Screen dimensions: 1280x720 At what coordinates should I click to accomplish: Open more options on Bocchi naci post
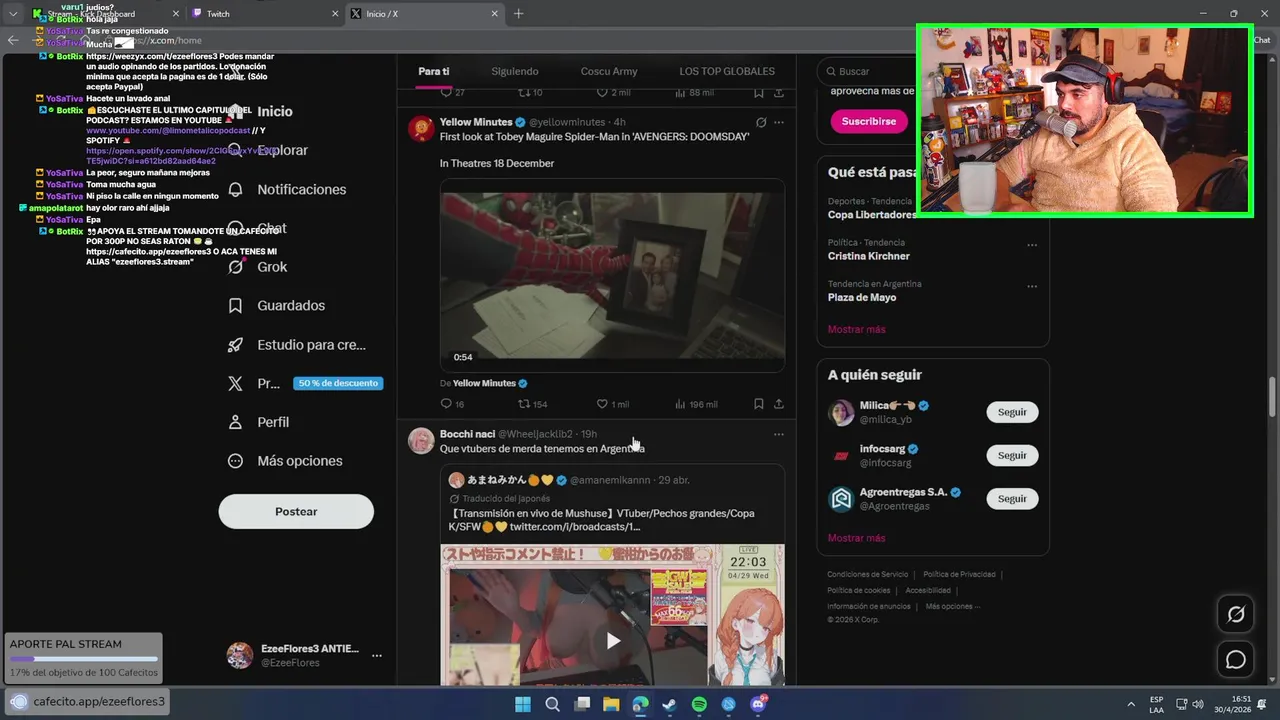point(779,435)
